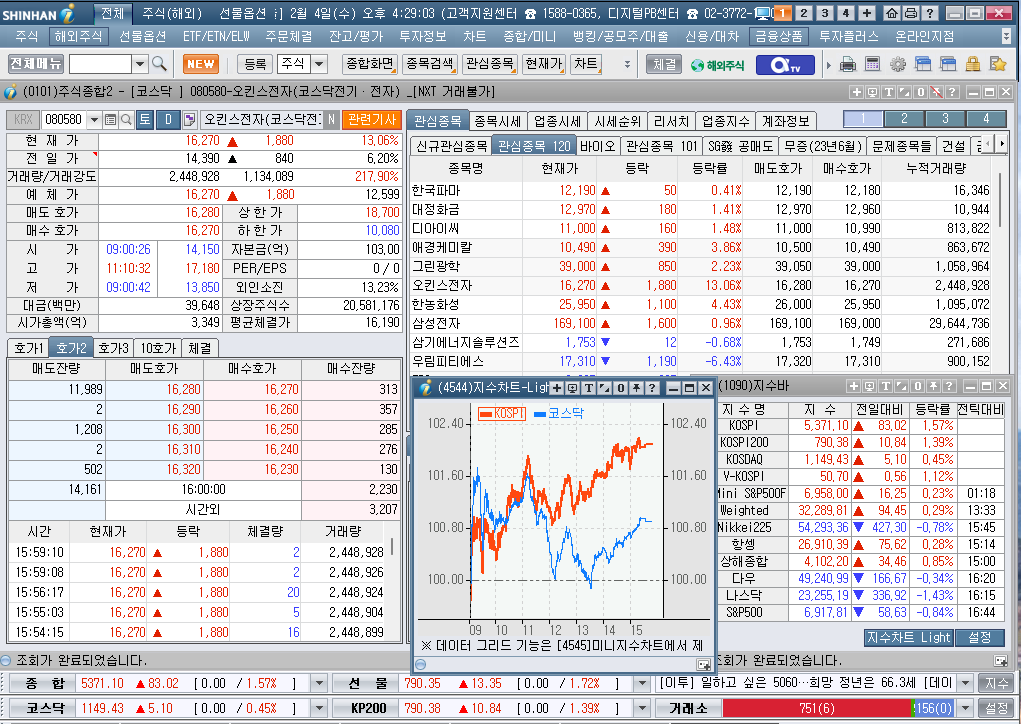The width and height of the screenshot is (1021, 724).
Task: Click the 전체메뉴 search input field
Action: [100, 64]
